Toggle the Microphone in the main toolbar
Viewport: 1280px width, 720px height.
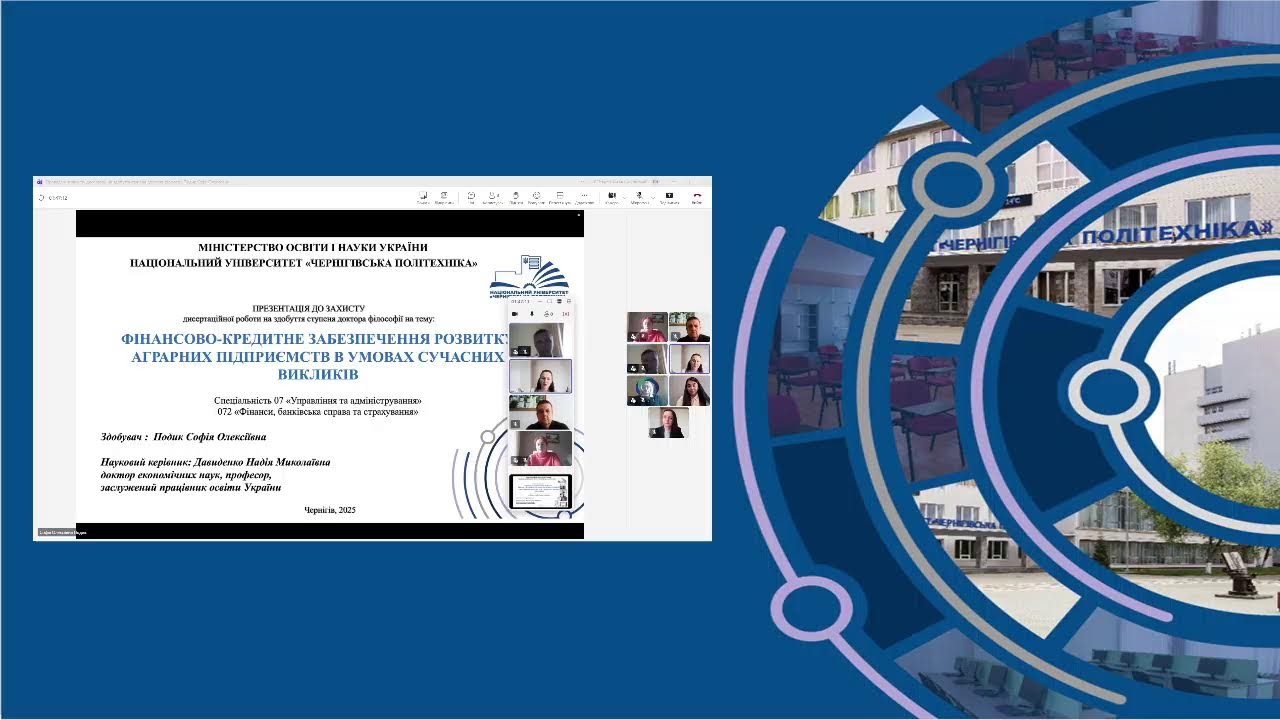pos(639,198)
